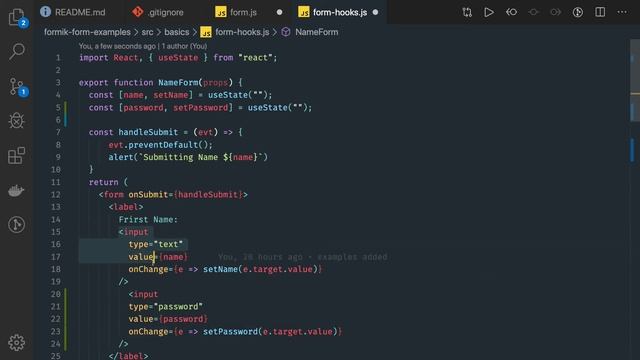Close form-hooks.js tab via unsaved dot
The height and width of the screenshot is (360, 640).
(x=375, y=12)
